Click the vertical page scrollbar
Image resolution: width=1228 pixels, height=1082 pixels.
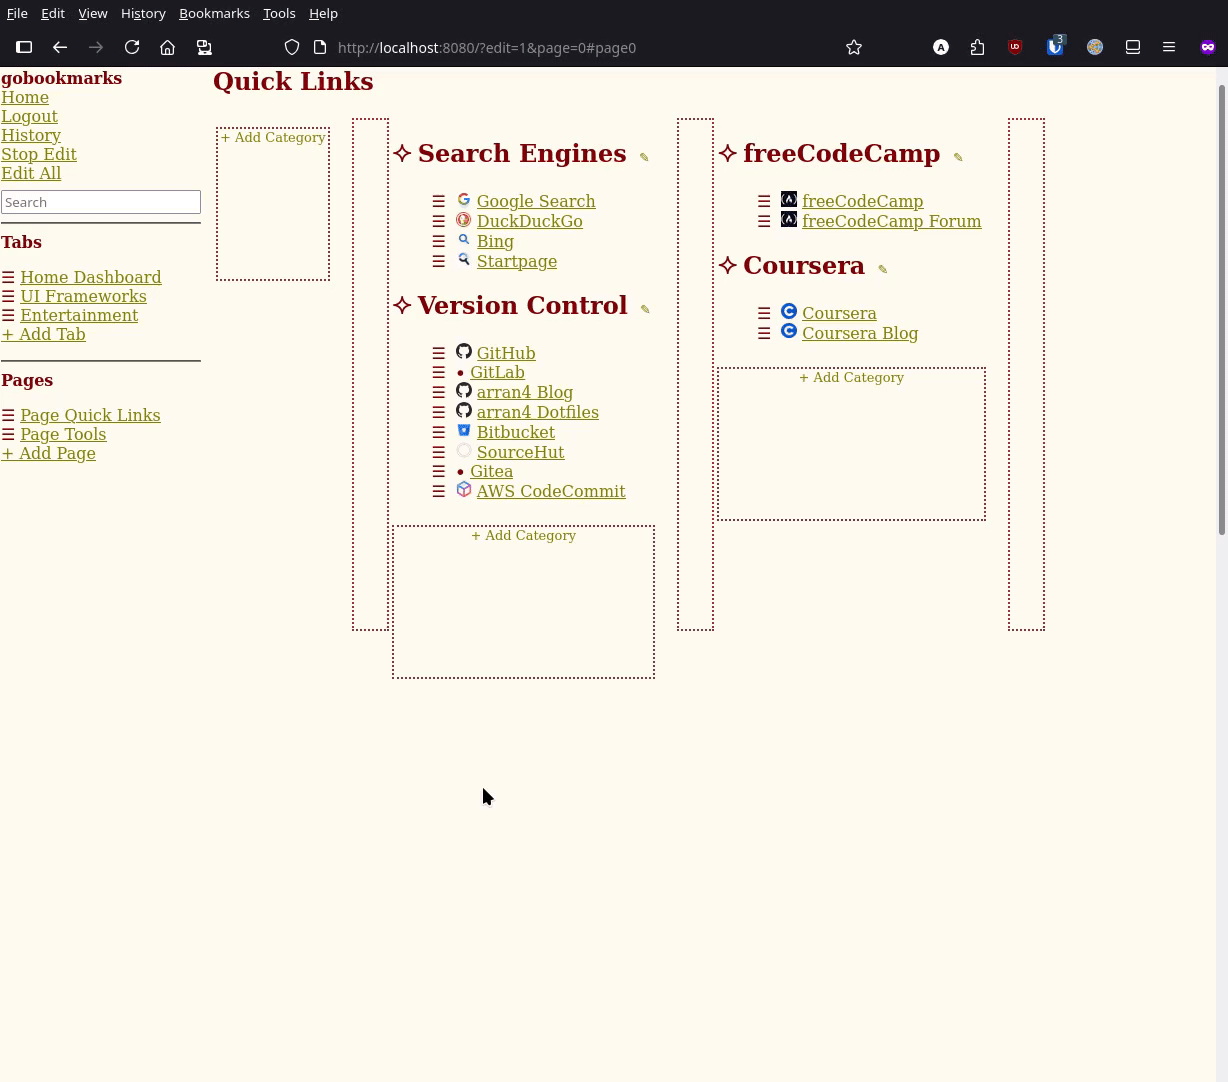click(1221, 310)
